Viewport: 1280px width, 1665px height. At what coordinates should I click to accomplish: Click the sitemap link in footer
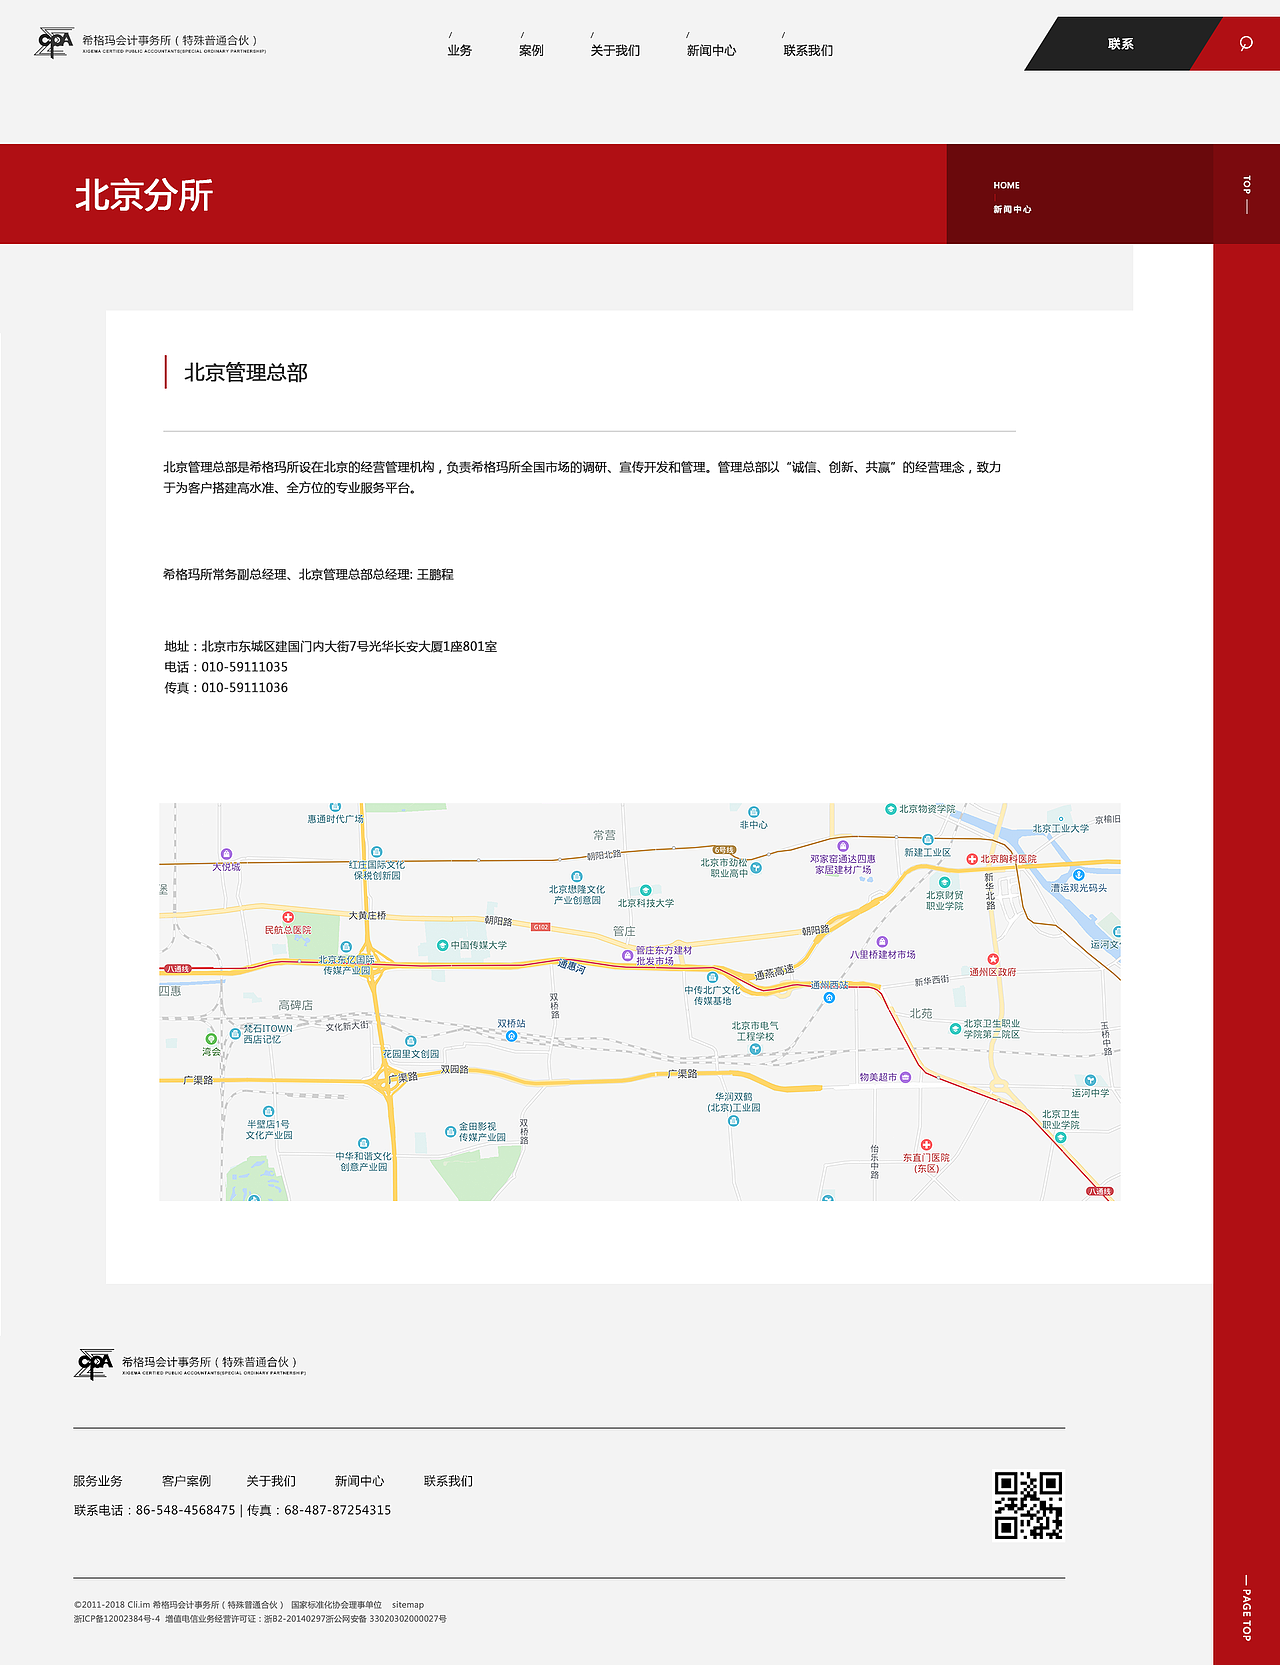(x=408, y=1605)
